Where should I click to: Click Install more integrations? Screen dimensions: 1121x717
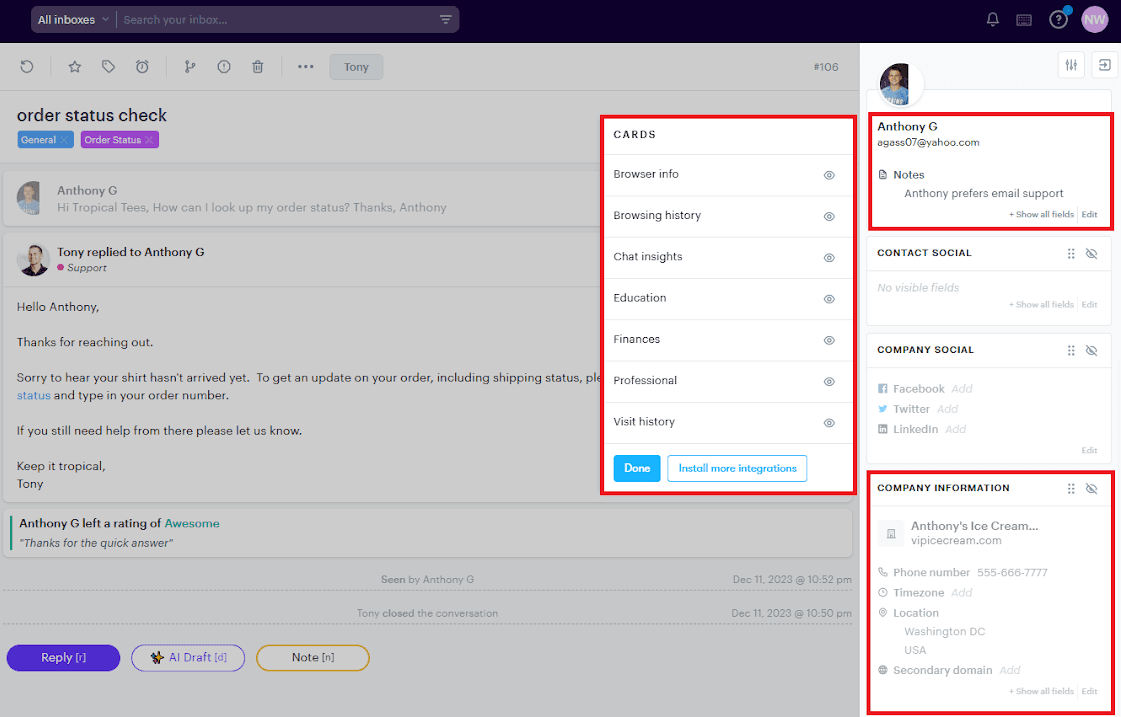click(x=737, y=467)
